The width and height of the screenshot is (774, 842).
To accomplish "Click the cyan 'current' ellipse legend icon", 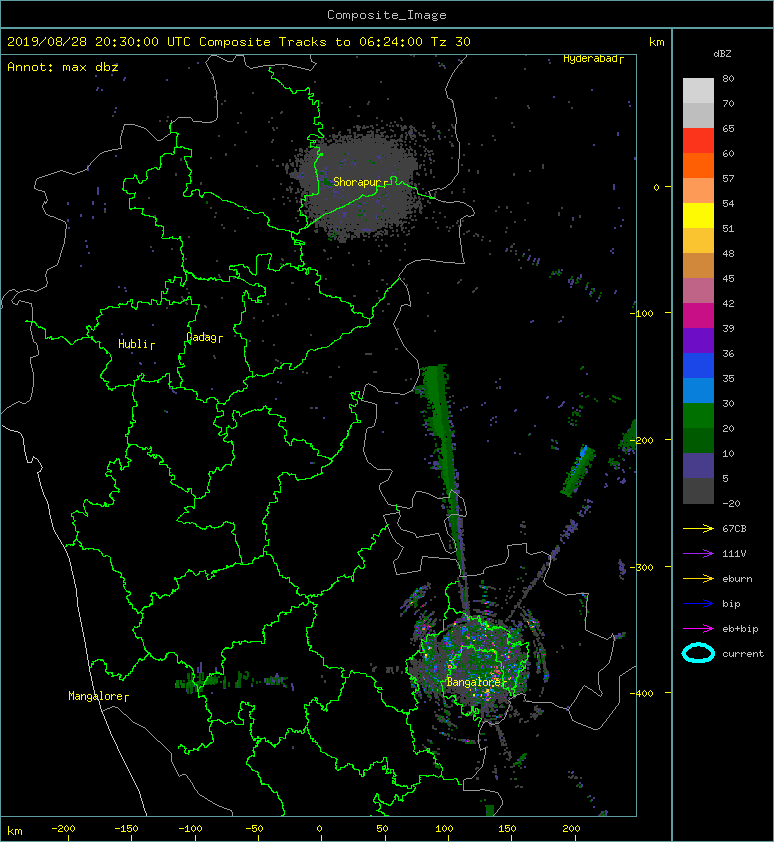I will pyautogui.click(x=698, y=653).
